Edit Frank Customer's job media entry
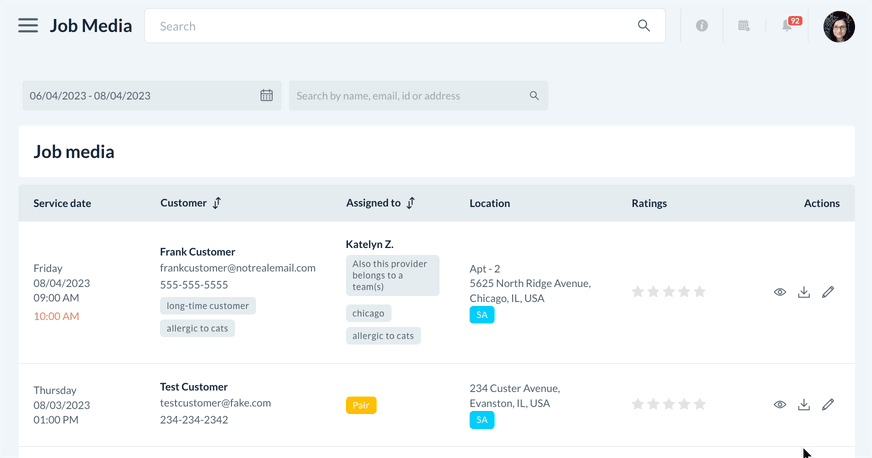 tap(828, 292)
